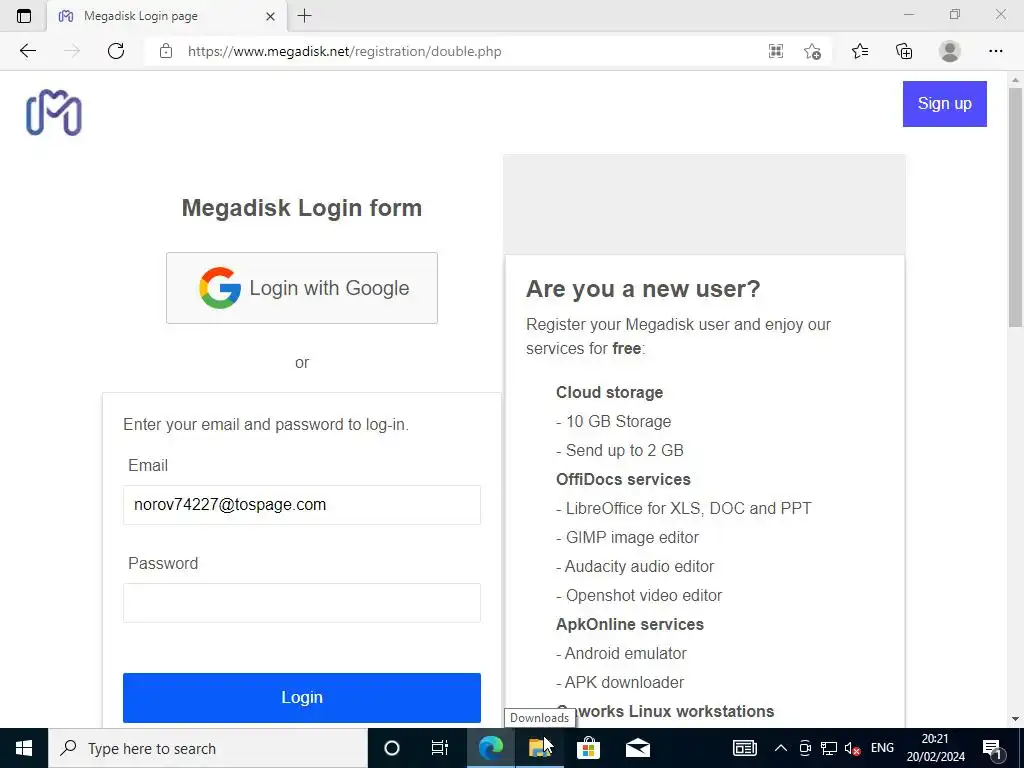The image size is (1024, 768).
Task: Focus the Email input field
Action: pos(302,505)
